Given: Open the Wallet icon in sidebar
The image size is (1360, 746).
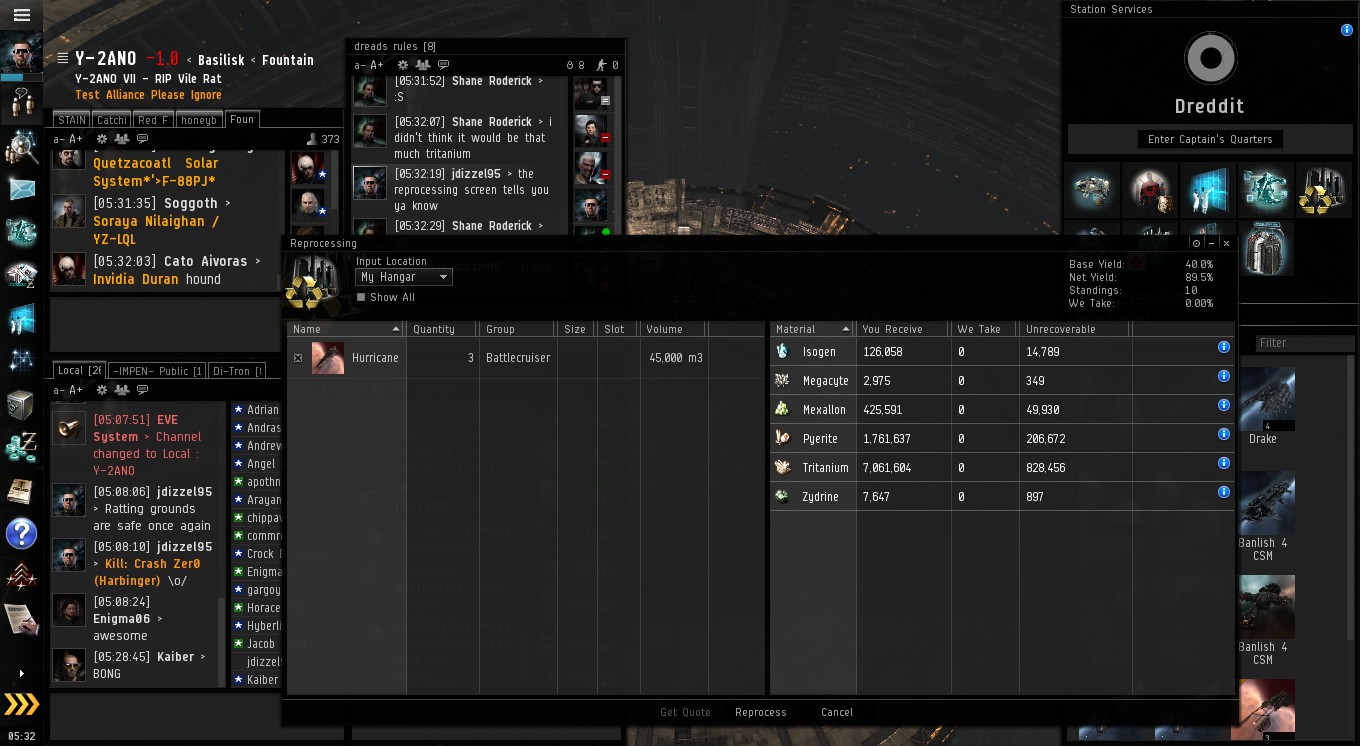Looking at the screenshot, I should click(x=21, y=447).
